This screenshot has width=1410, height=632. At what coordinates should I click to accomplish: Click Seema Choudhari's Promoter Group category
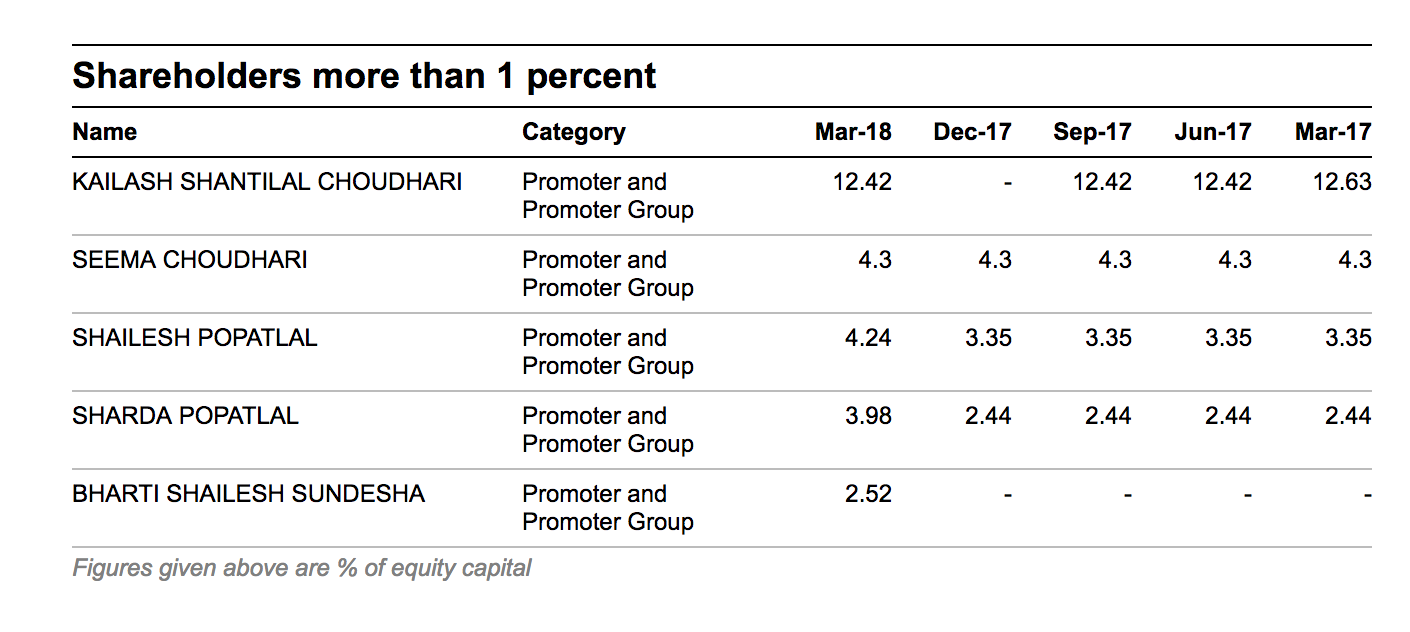[607, 274]
